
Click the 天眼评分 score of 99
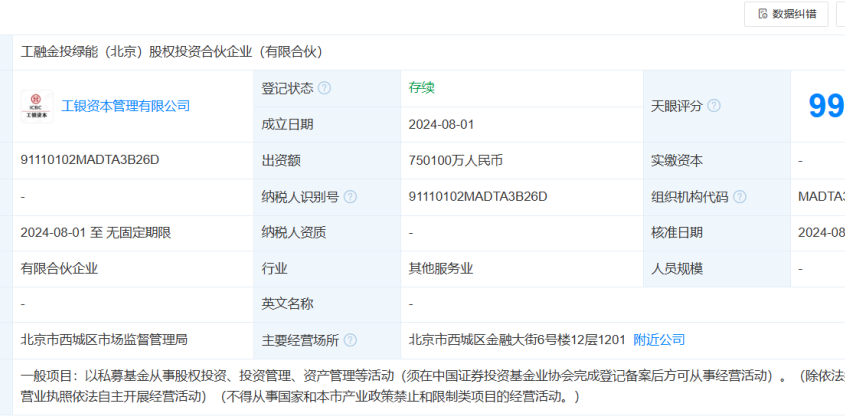pos(826,106)
